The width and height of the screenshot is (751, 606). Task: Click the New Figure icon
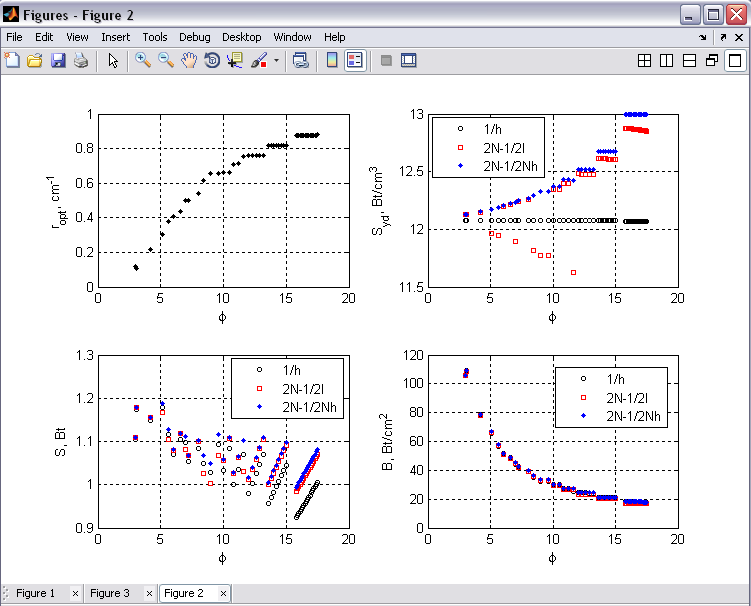[11, 60]
